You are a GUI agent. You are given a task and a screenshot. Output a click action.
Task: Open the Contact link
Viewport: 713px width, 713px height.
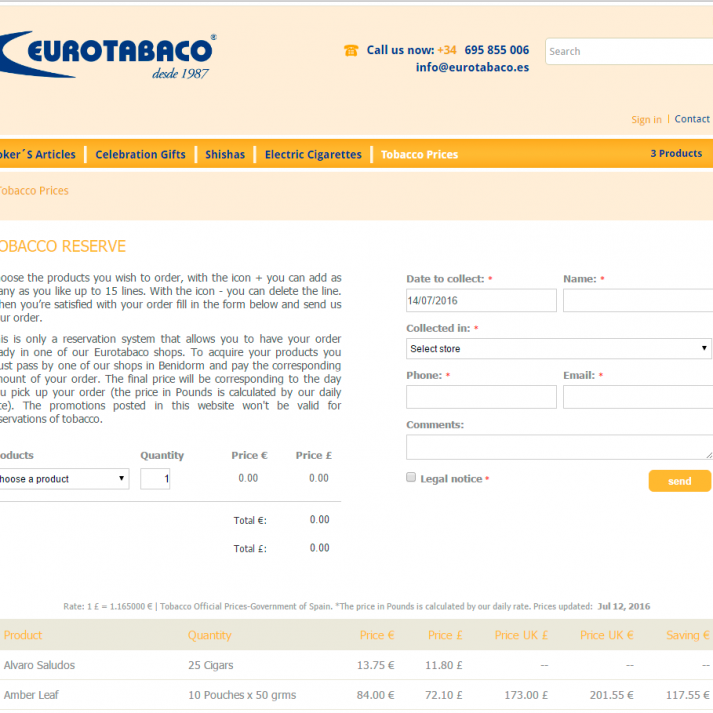coord(692,119)
